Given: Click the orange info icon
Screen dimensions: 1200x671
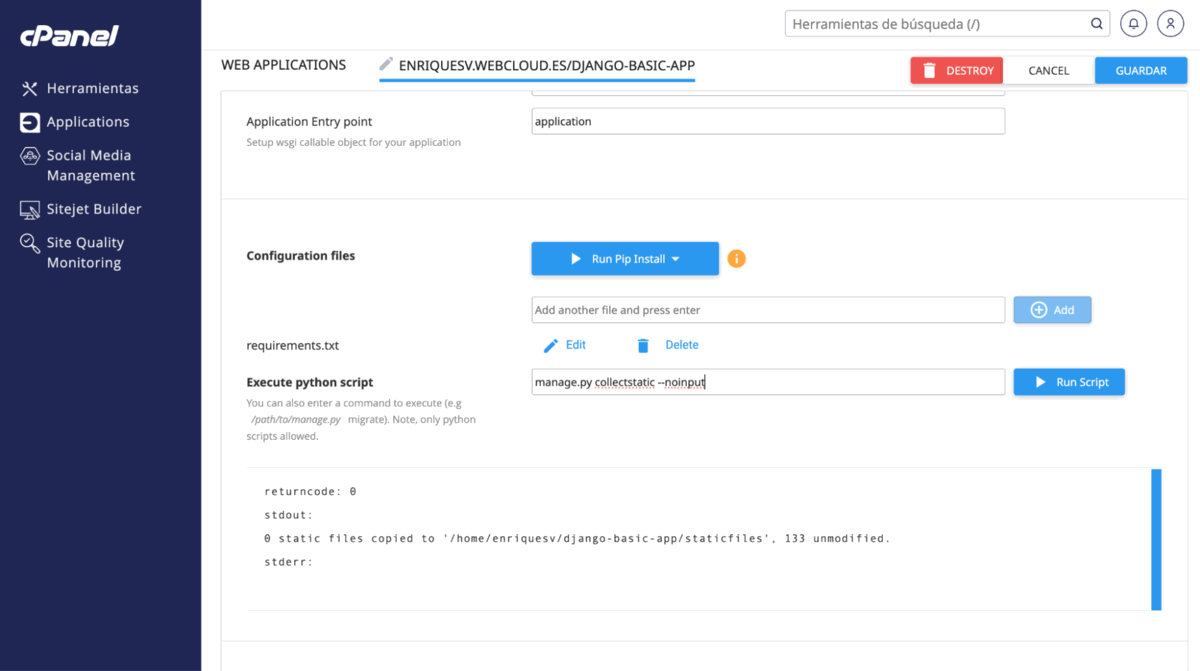Looking at the screenshot, I should click(x=736, y=259).
